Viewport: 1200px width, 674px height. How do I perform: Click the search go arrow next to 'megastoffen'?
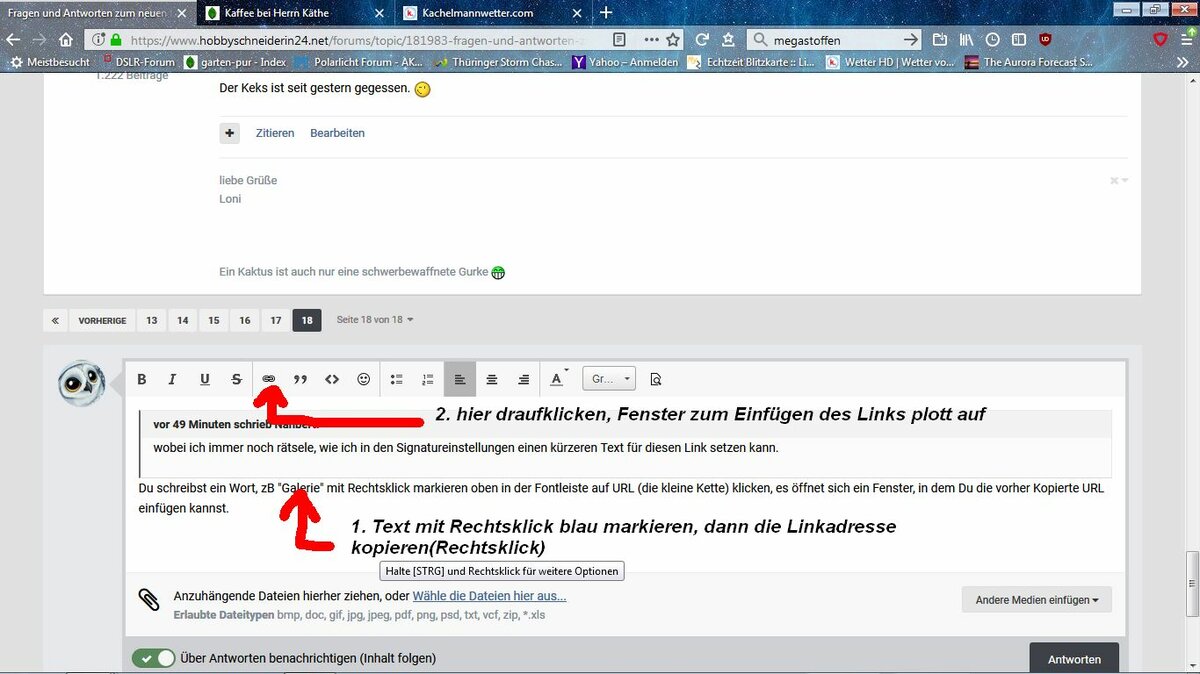tap(910, 40)
